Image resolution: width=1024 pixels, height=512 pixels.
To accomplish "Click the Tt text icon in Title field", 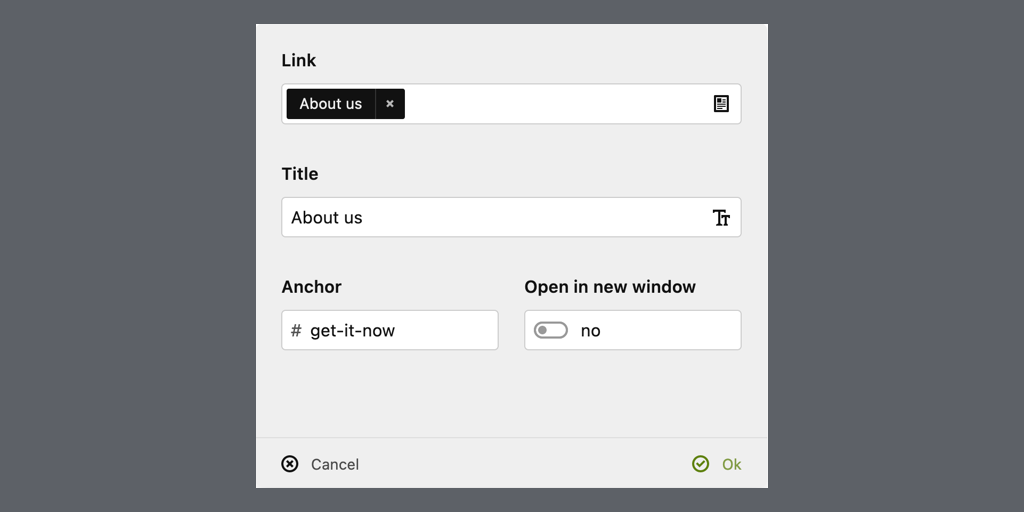I will click(721, 217).
